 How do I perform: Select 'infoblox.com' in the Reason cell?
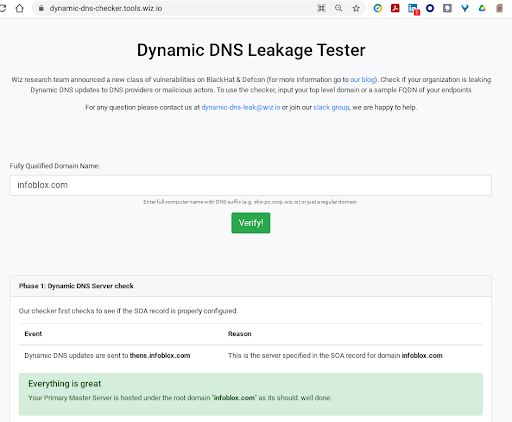[422, 356]
